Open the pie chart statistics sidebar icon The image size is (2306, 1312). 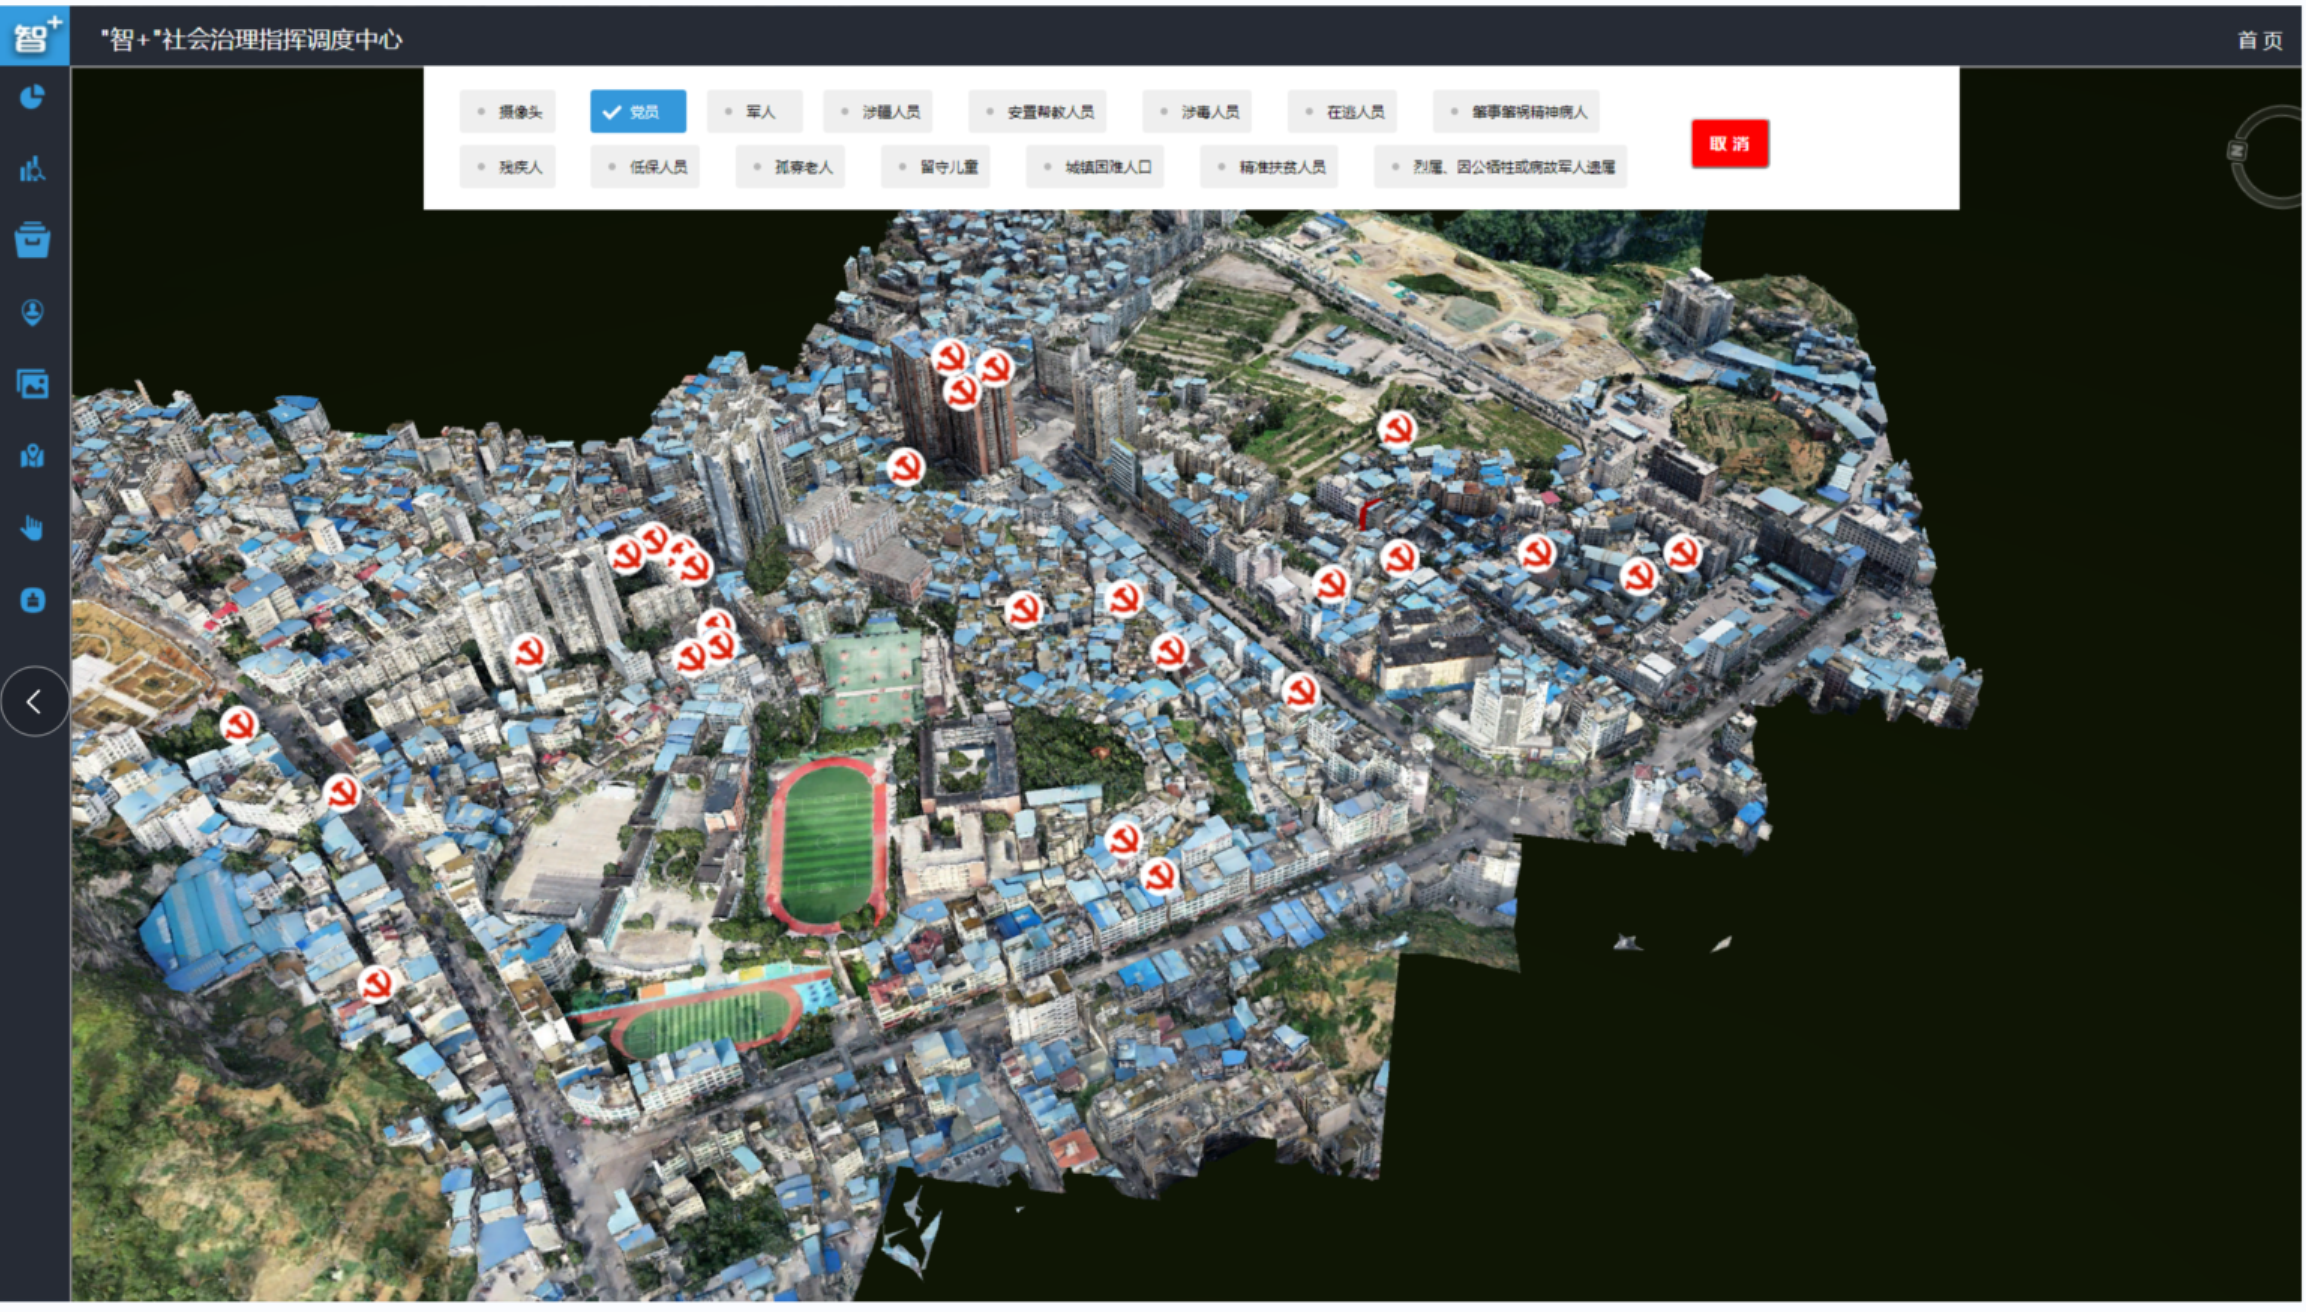pos(33,97)
